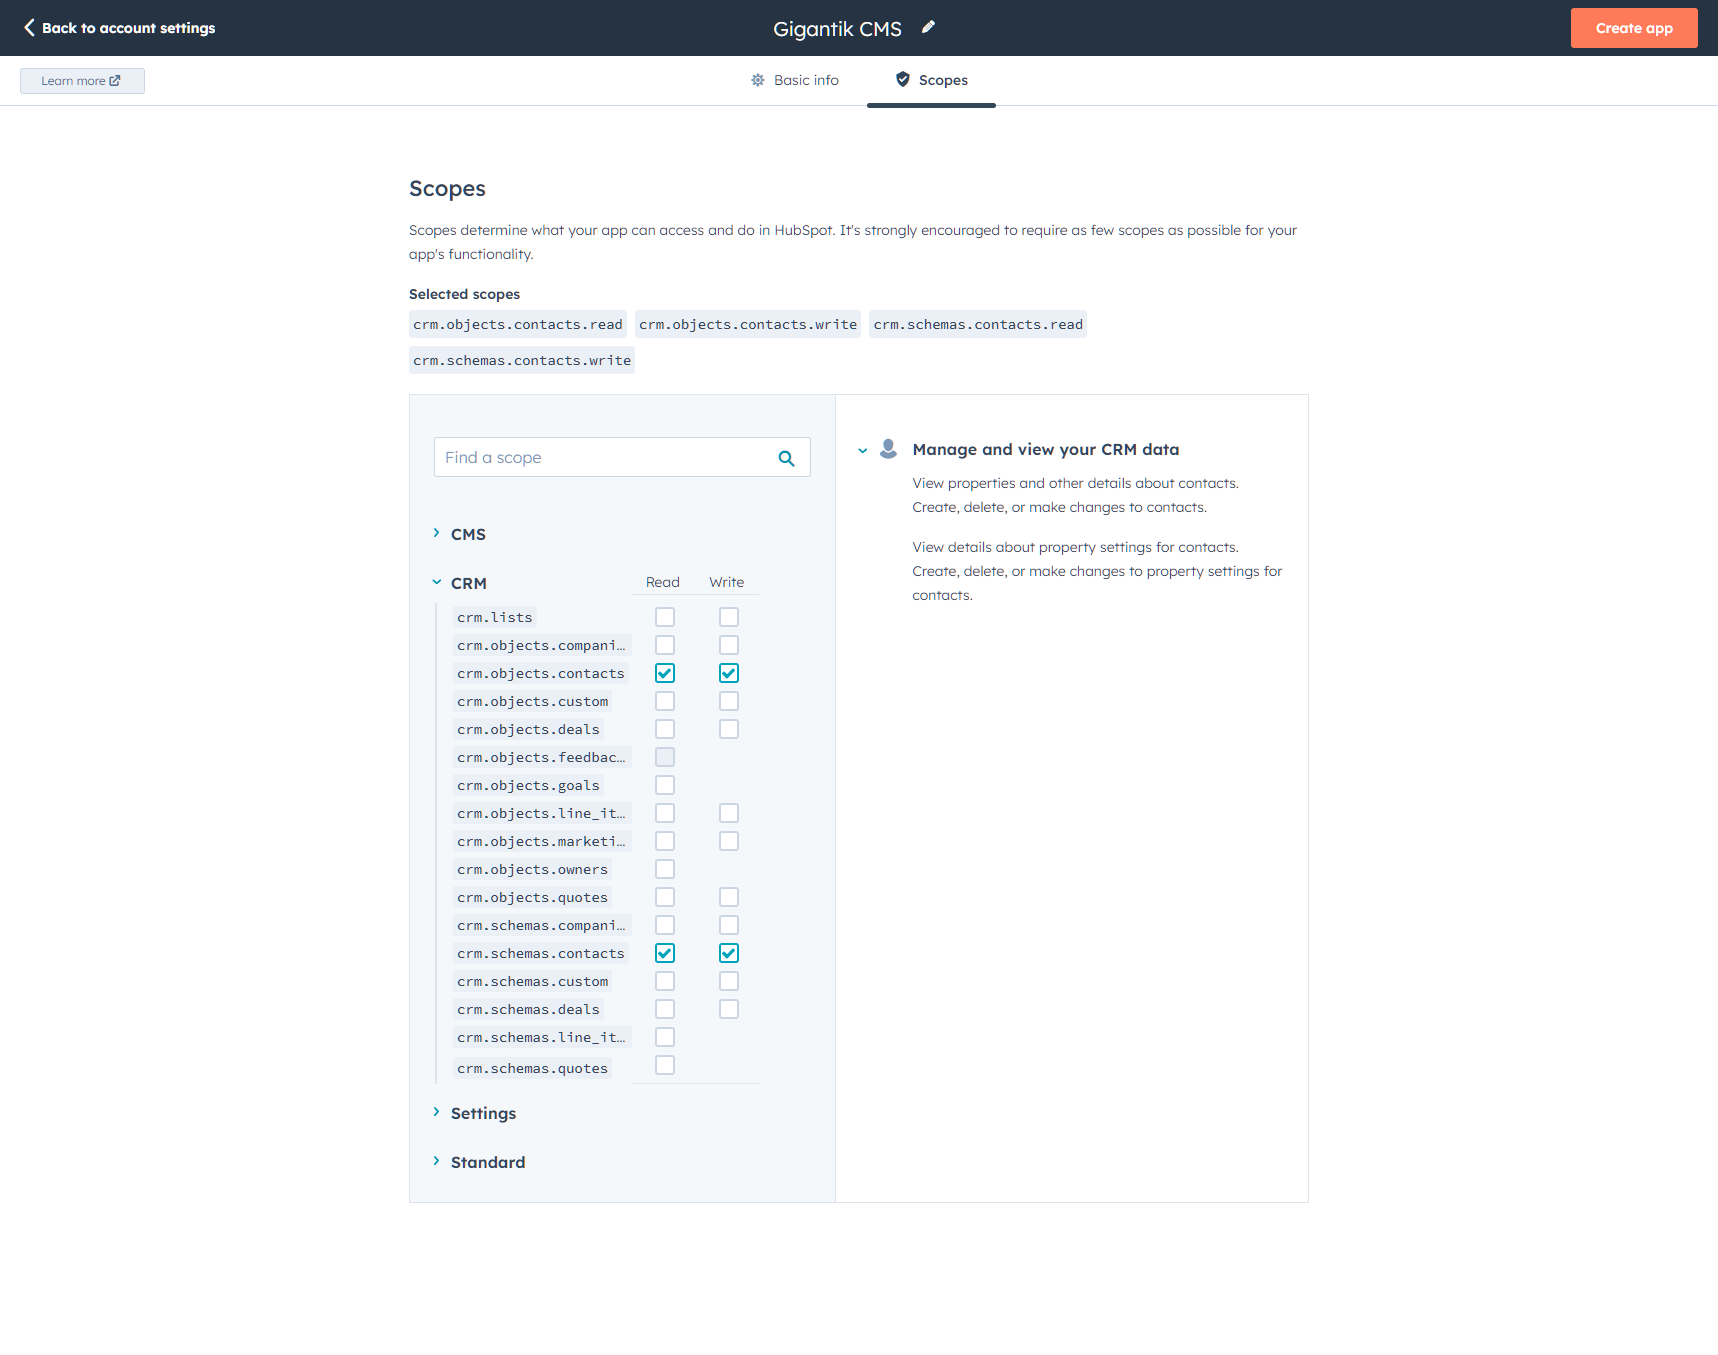Image resolution: width=1718 pixels, height=1355 pixels.
Task: Enable Read for crm.objects.owners
Action: [x=665, y=869]
